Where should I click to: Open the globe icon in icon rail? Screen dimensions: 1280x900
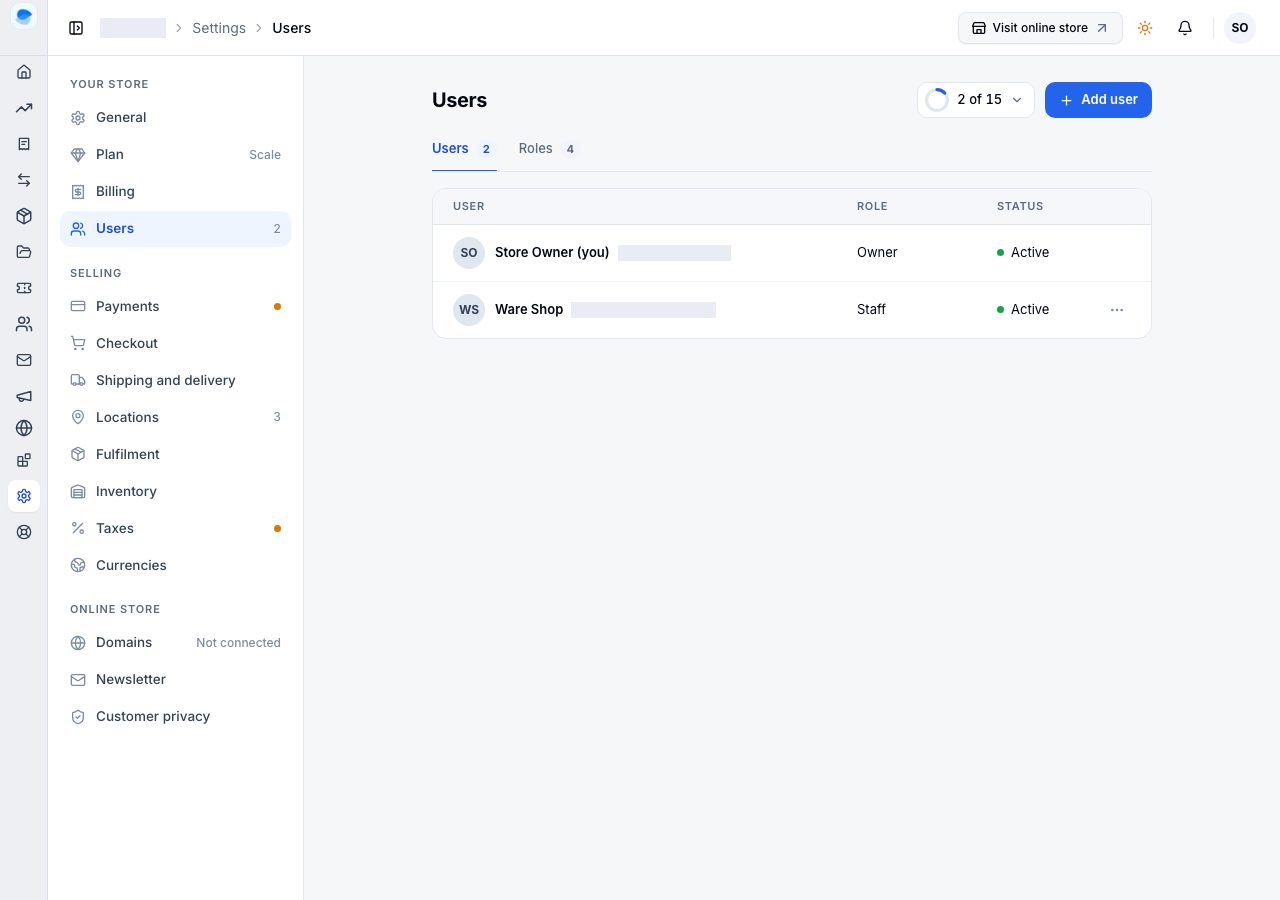coord(24,428)
